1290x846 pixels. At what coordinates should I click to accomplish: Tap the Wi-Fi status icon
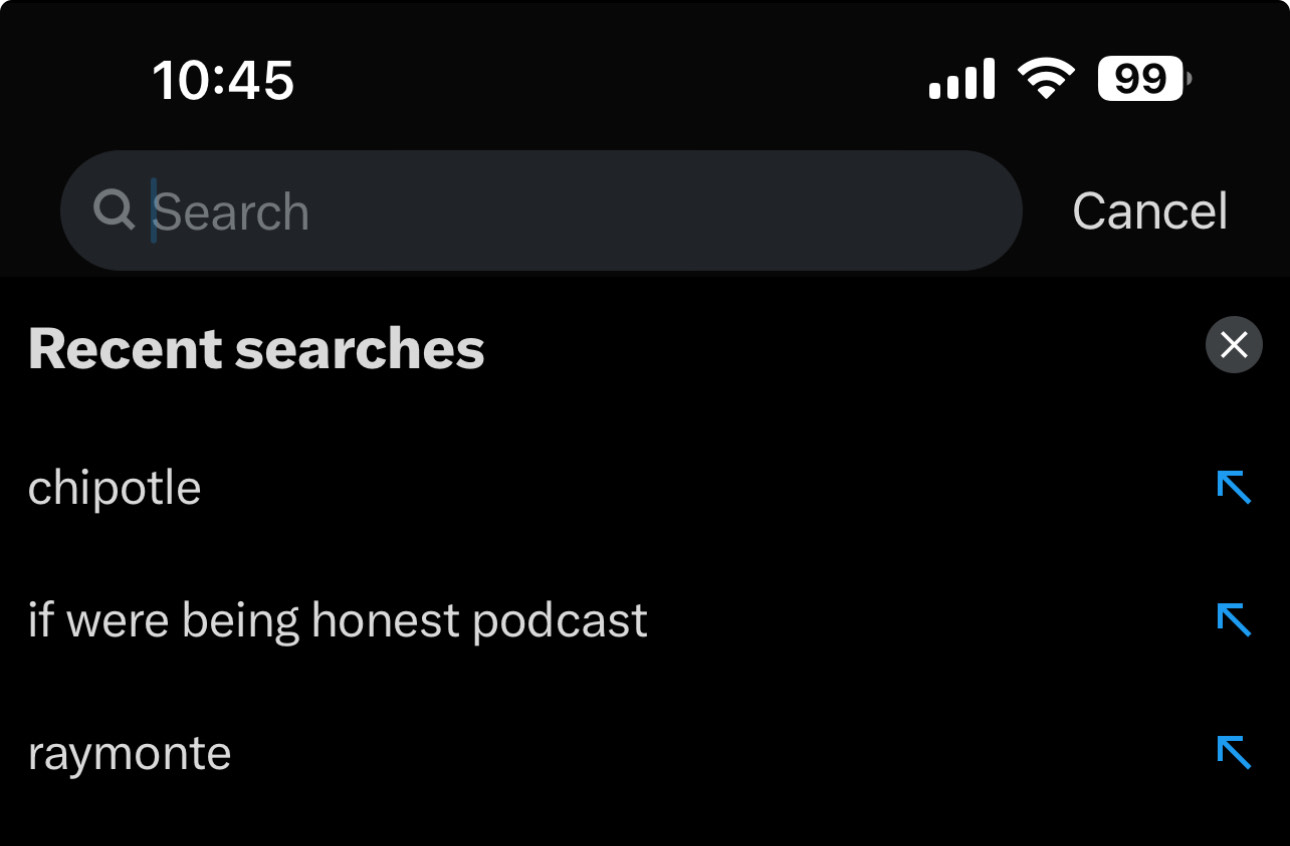click(1046, 79)
